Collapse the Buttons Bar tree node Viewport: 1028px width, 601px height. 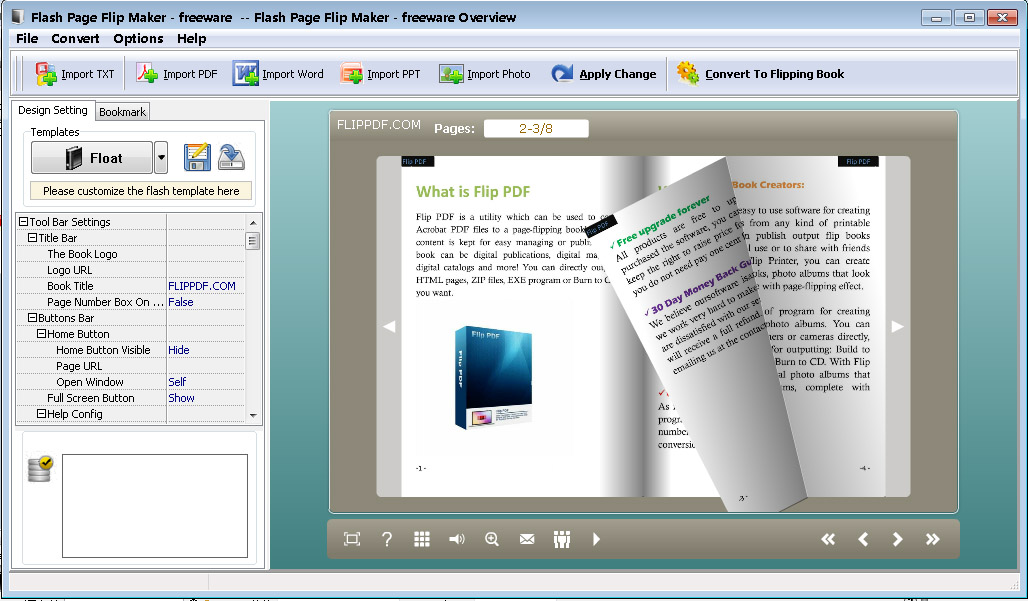(x=32, y=318)
